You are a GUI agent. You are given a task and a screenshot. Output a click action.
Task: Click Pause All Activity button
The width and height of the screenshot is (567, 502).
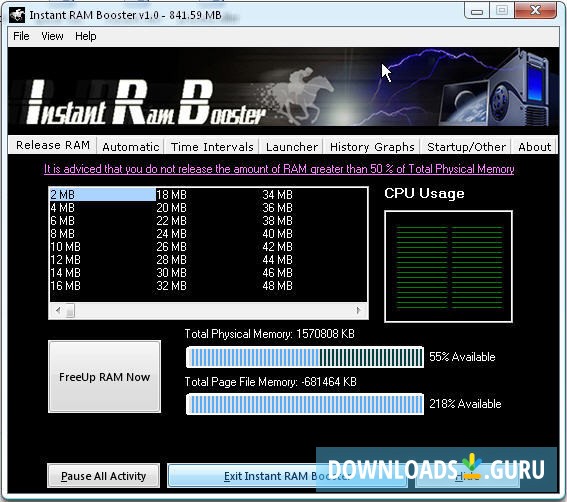[x=103, y=476]
